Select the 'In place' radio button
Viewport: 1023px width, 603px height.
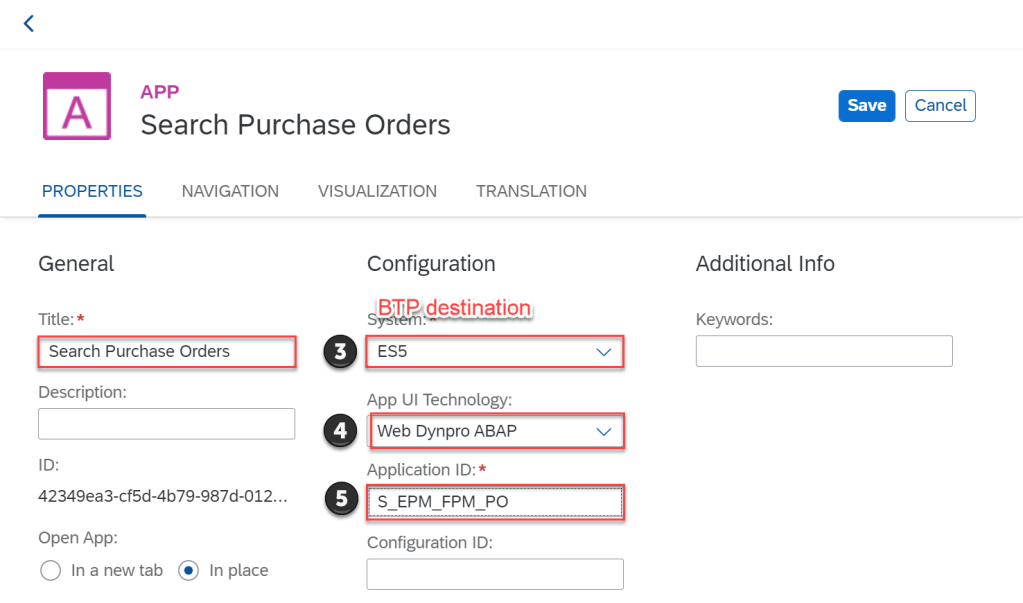pos(188,570)
